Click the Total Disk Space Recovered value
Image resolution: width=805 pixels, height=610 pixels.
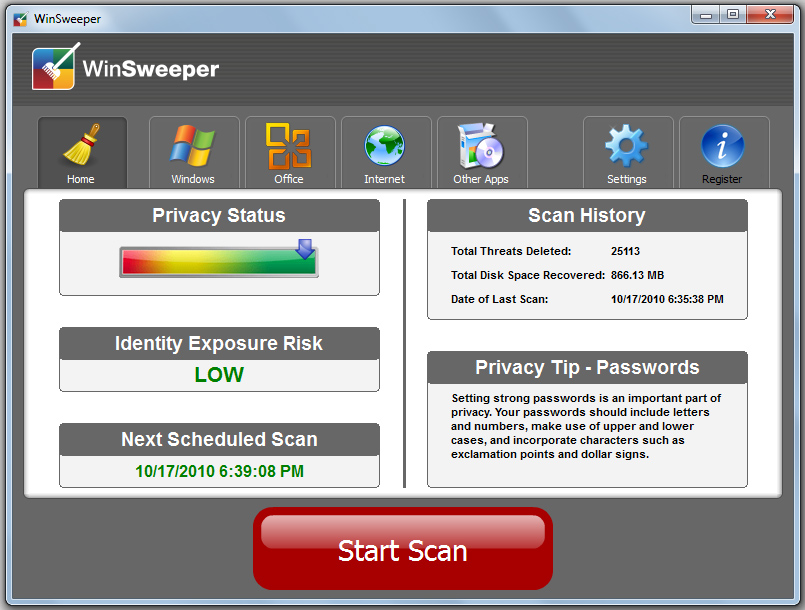pyautogui.click(x=637, y=275)
